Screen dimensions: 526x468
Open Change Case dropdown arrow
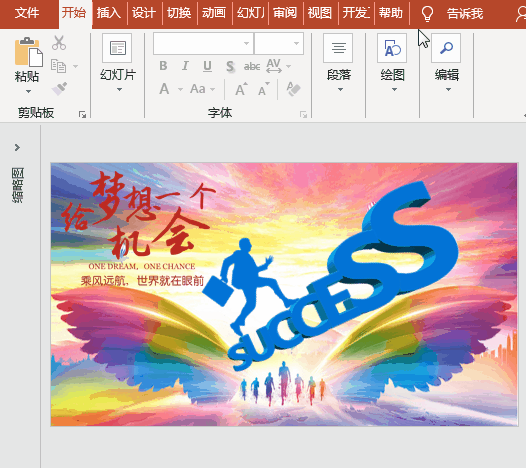[x=212, y=89]
